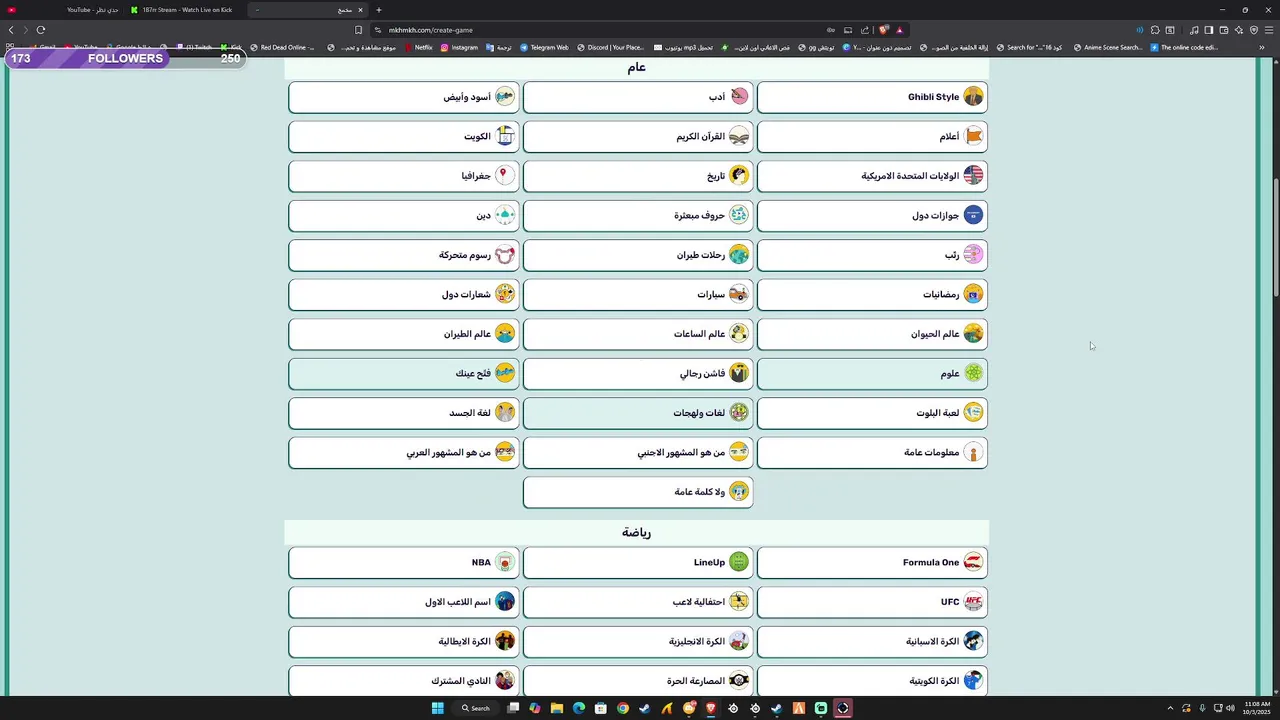Screen dimensions: 1280x720
Task: Click the فاشن رجالي icon
Action: pyautogui.click(x=739, y=373)
